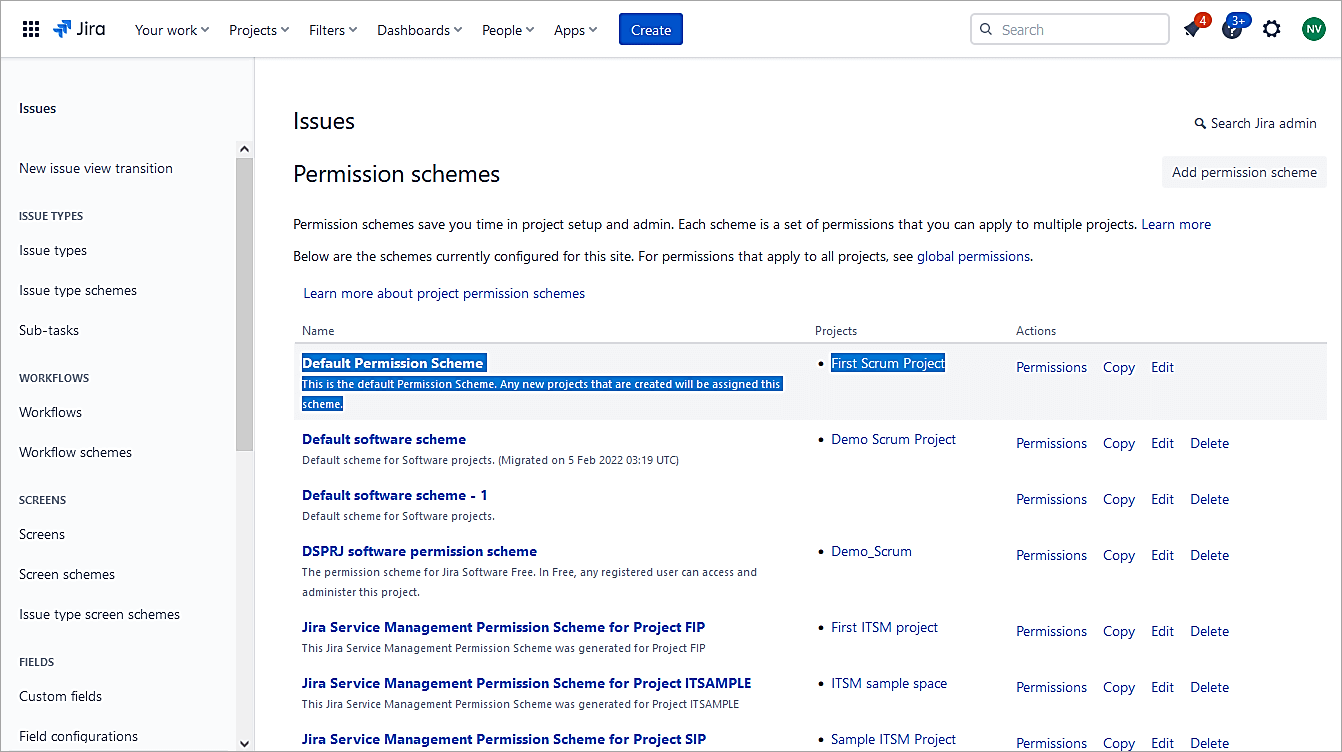Open the Filters dropdown
1342x752 pixels.
point(333,30)
